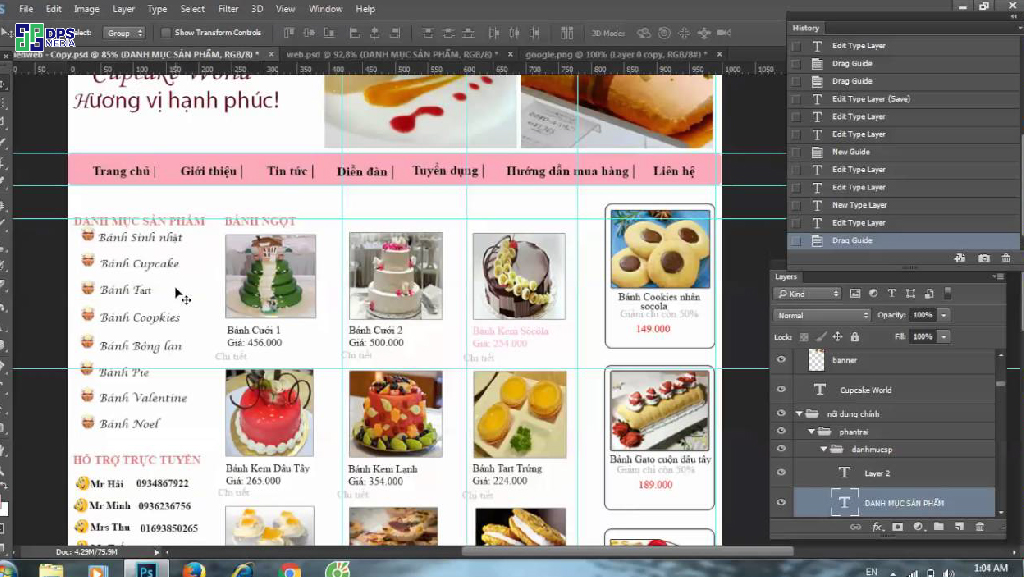Click Lock image pixels brush icon
Screen dimensions: 1024x577
(x=821, y=337)
